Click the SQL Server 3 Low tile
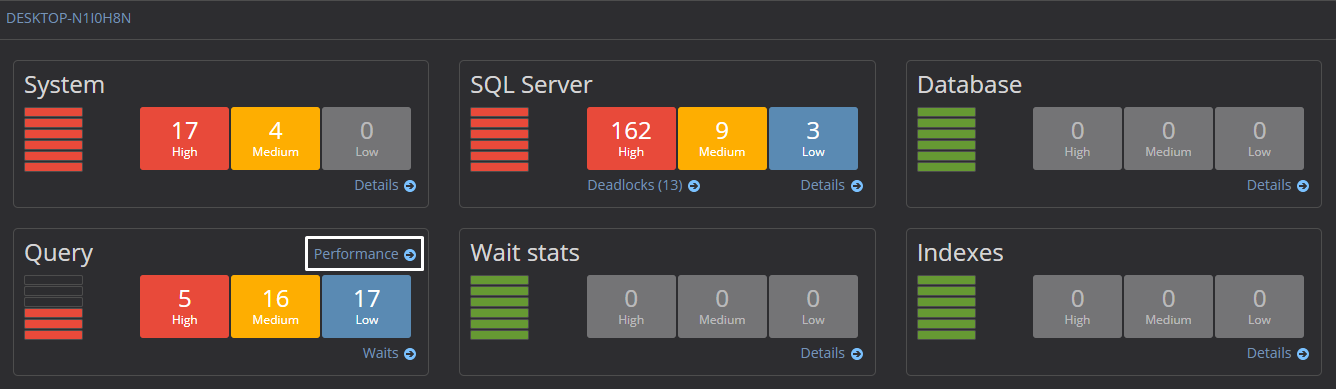The width and height of the screenshot is (1336, 389). pos(813,138)
